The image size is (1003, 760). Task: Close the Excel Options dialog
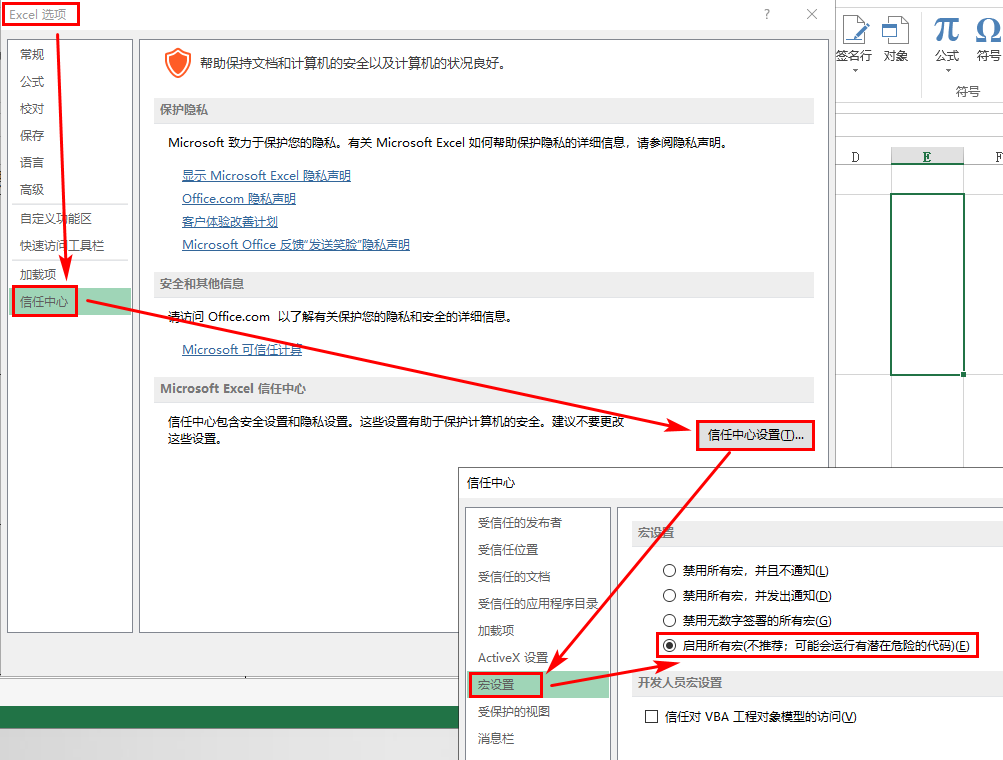[x=812, y=14]
